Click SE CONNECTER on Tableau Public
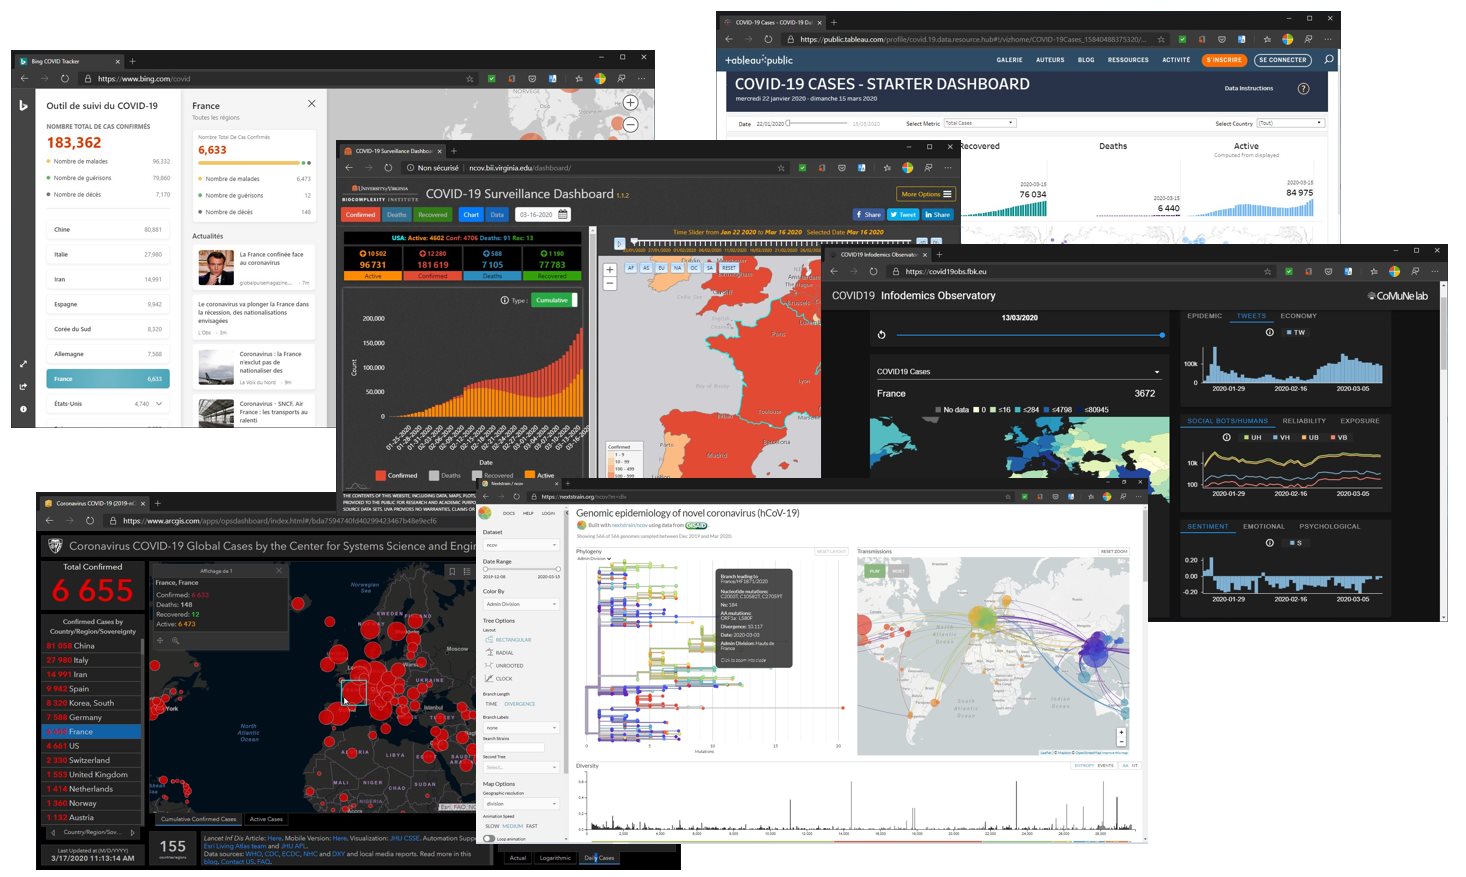This screenshot has width=1466, height=877. click(1282, 60)
